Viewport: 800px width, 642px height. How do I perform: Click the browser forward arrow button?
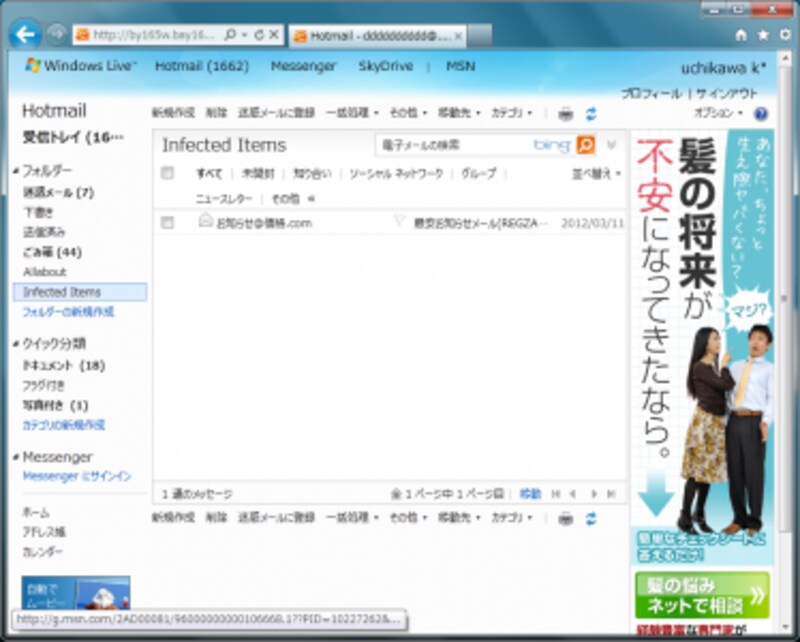57,34
